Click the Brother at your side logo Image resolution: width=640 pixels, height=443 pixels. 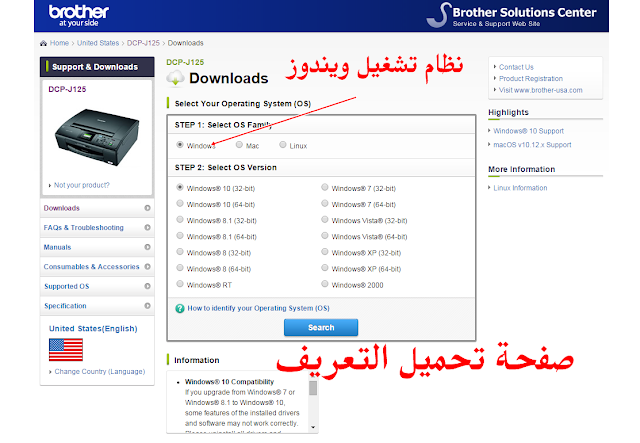click(x=79, y=16)
